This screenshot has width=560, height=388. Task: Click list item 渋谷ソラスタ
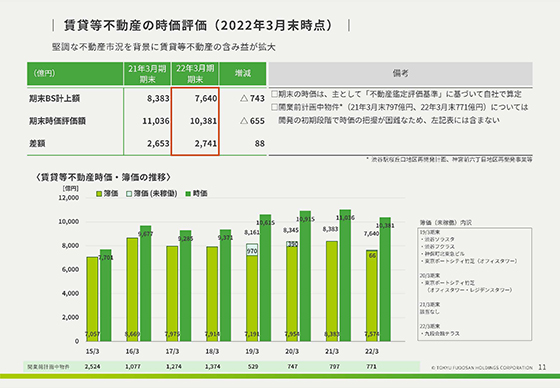[438, 239]
